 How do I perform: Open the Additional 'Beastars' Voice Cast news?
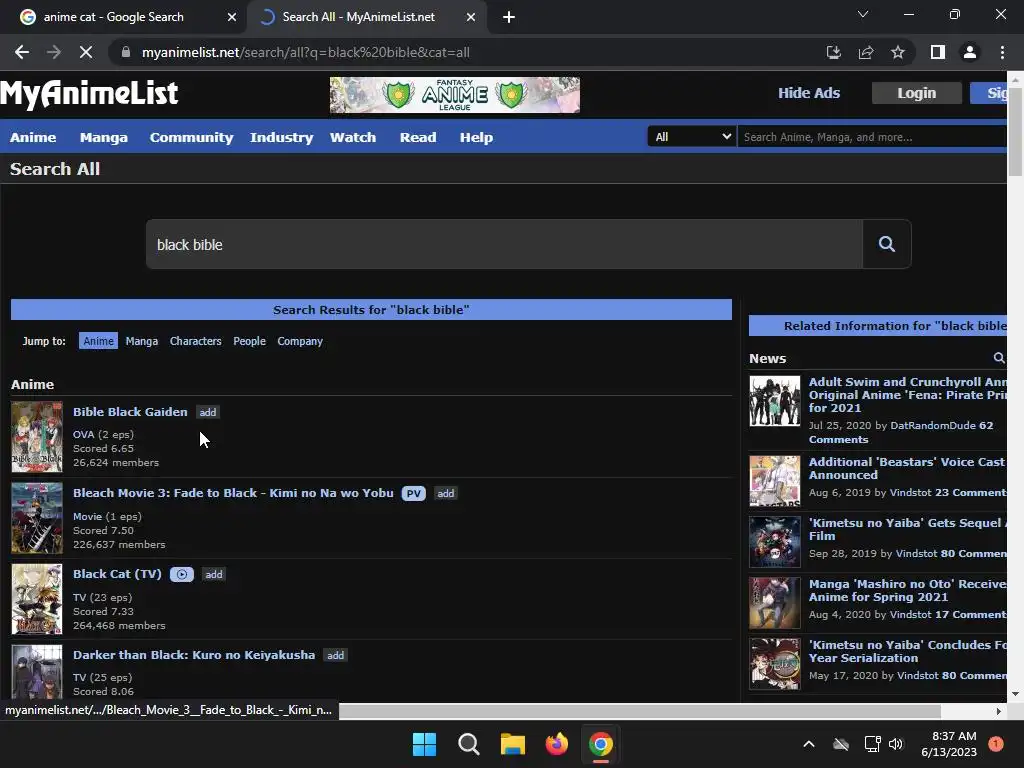point(906,468)
